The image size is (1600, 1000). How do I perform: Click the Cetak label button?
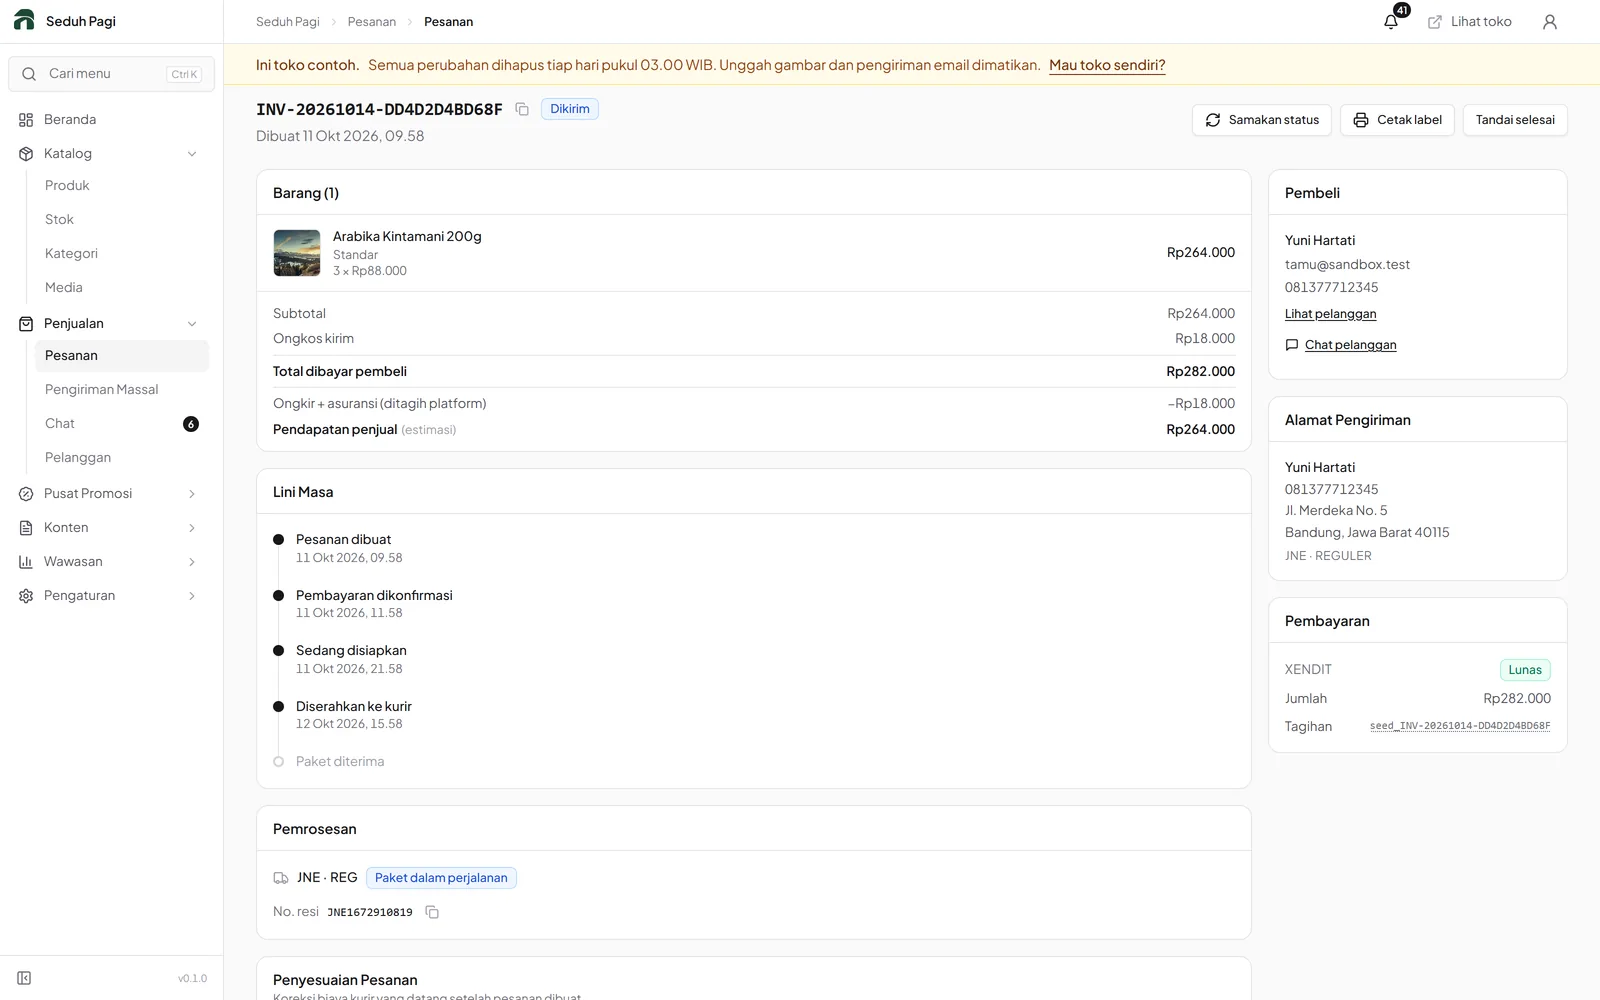1397,120
